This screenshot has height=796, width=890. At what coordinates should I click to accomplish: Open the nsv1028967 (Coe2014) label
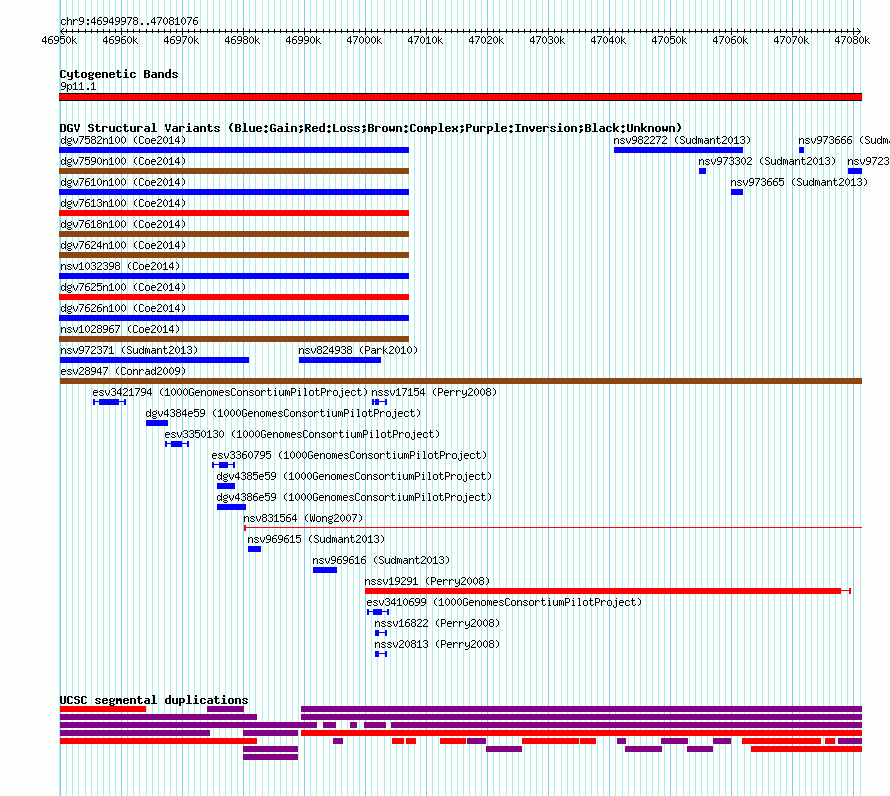pyautogui.click(x=120, y=329)
